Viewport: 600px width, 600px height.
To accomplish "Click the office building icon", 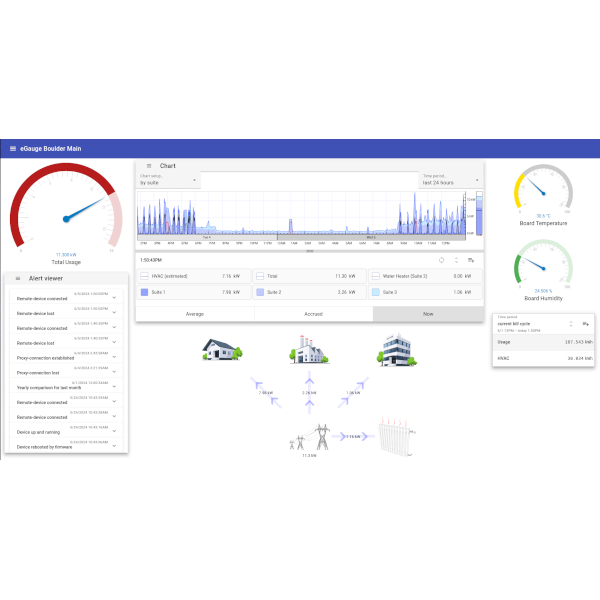I will point(396,350).
